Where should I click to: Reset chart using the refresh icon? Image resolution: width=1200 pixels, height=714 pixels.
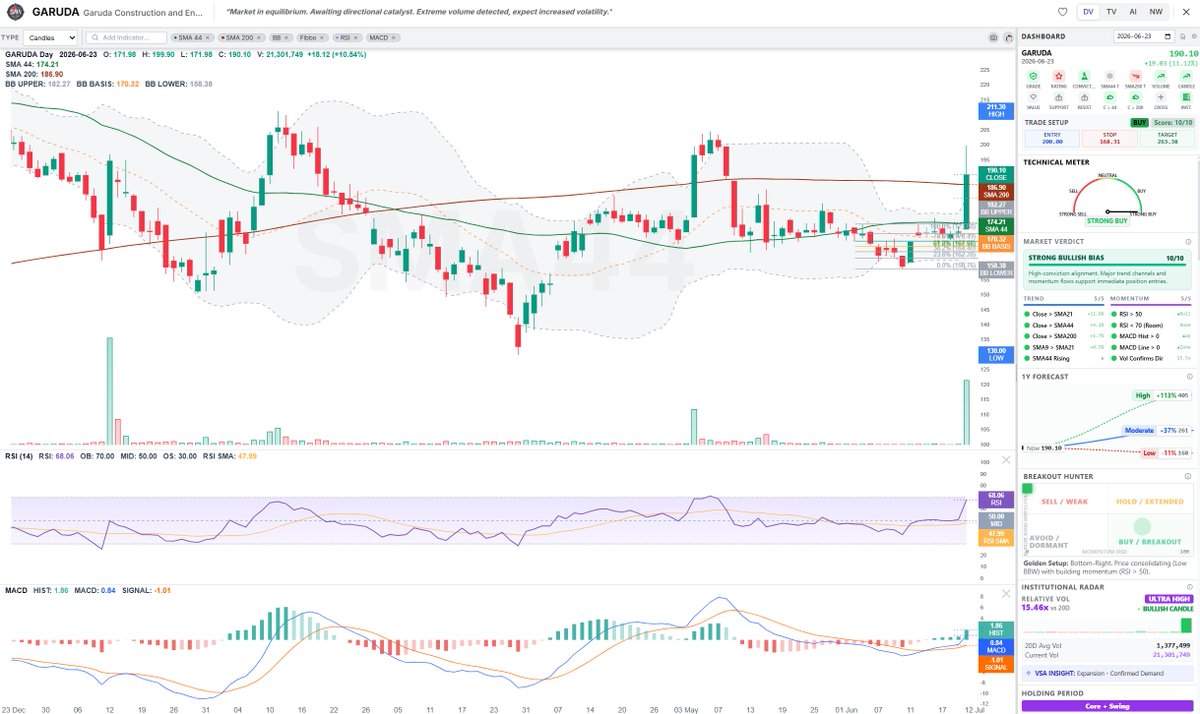coord(1008,37)
